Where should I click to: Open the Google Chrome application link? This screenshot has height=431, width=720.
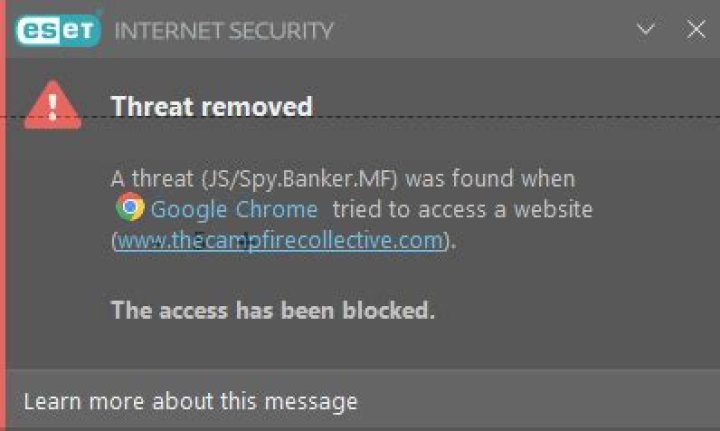click(234, 209)
